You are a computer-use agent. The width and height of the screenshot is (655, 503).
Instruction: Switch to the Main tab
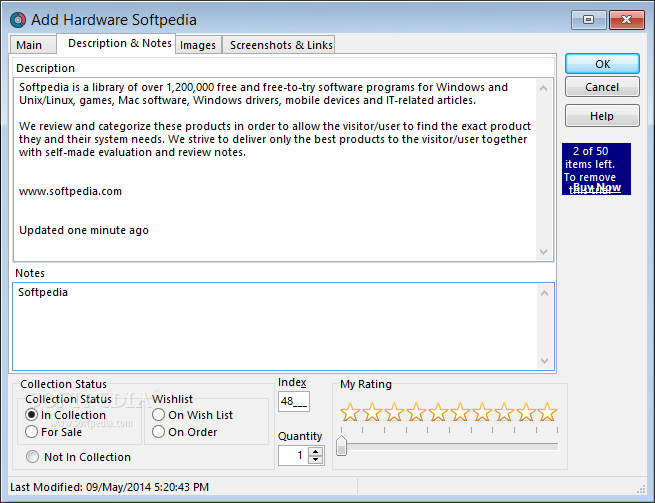(33, 45)
